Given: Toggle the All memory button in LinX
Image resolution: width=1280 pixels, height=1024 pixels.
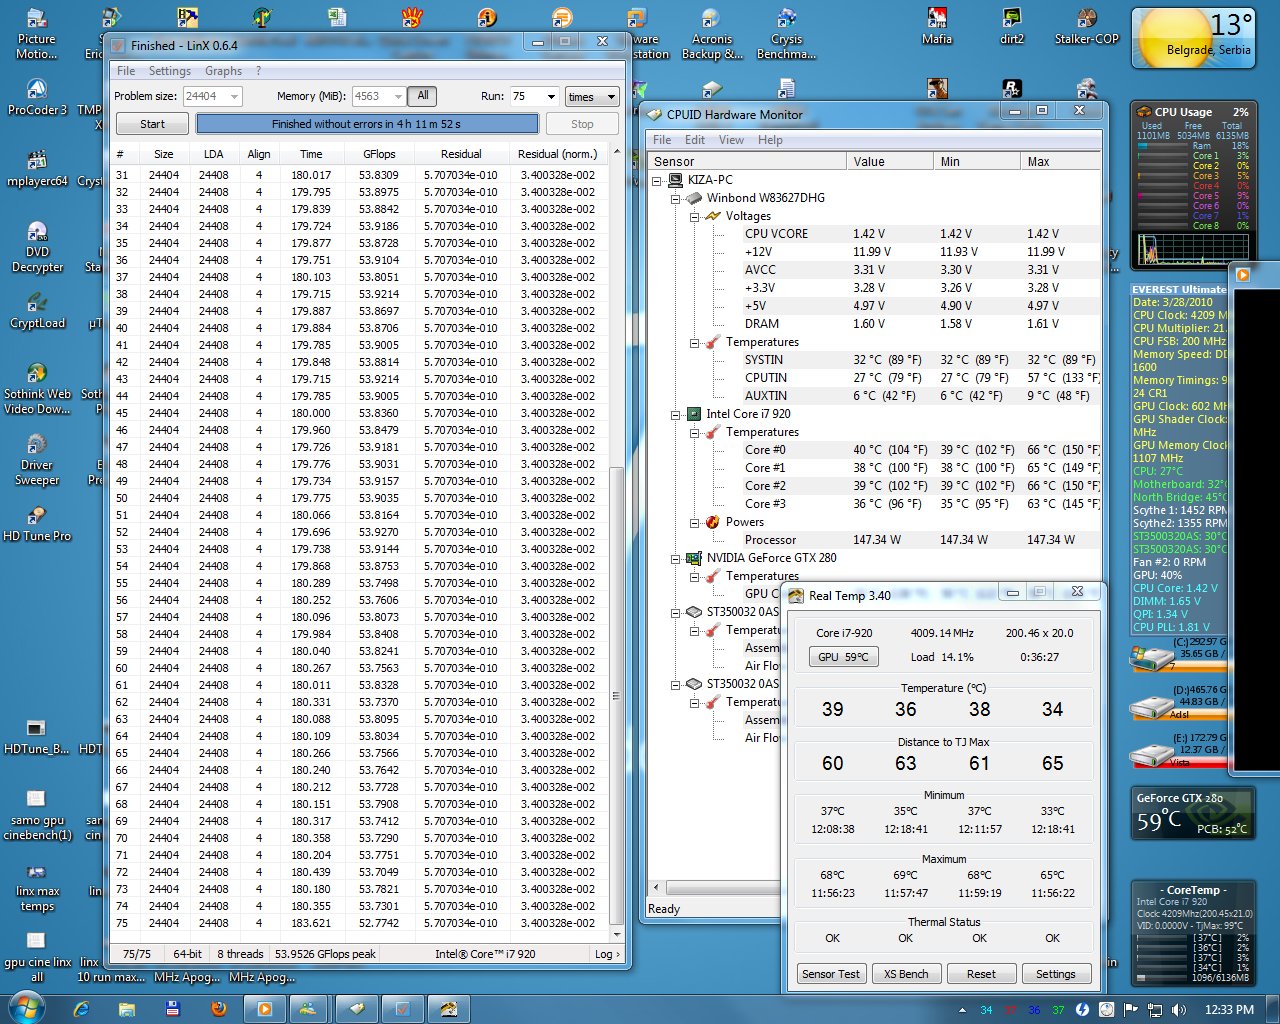Looking at the screenshot, I should (423, 96).
